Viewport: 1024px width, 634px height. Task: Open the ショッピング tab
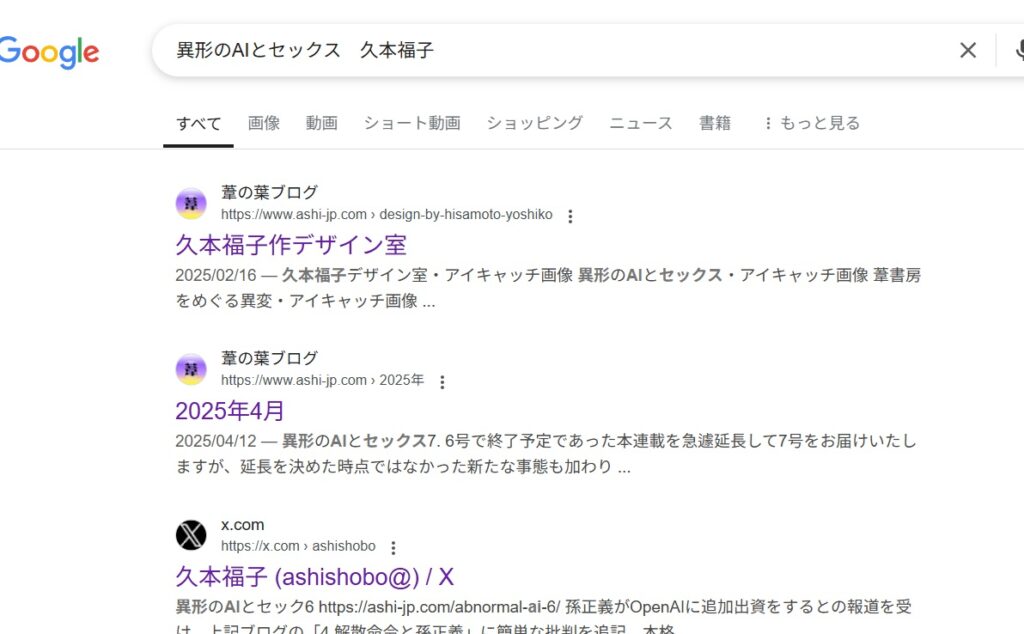[535, 123]
